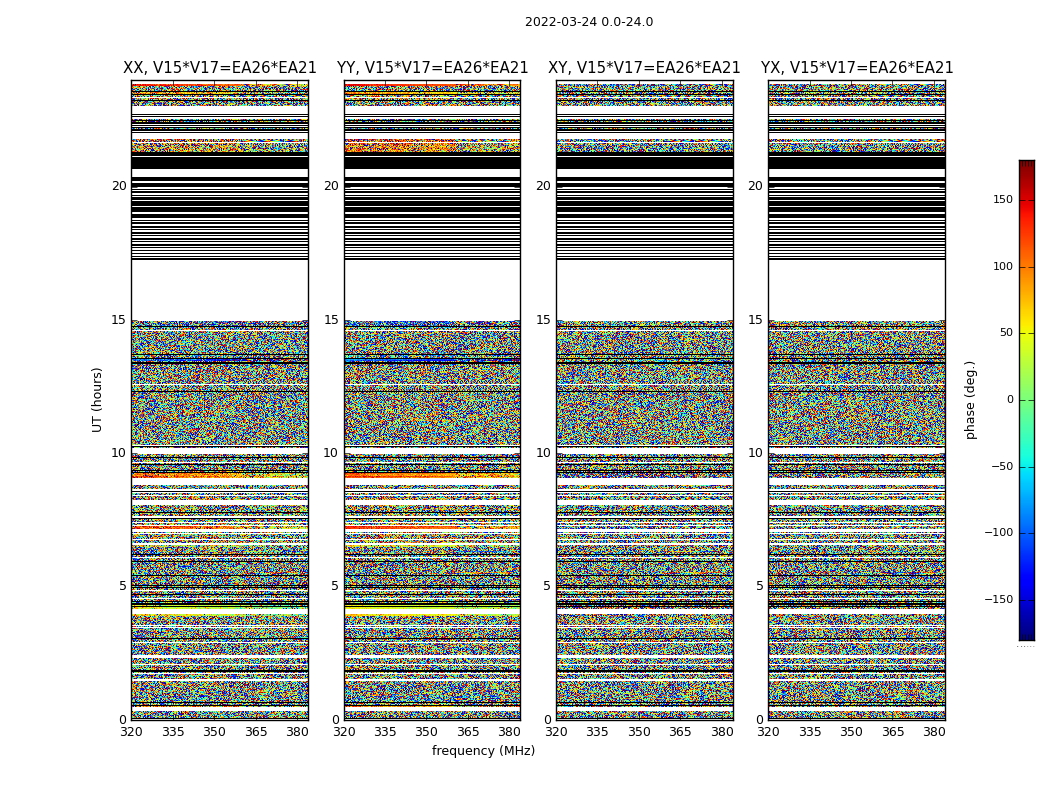Click the 365 MHz tick under XY panel
The height and width of the screenshot is (800, 1050).
[x=681, y=732]
